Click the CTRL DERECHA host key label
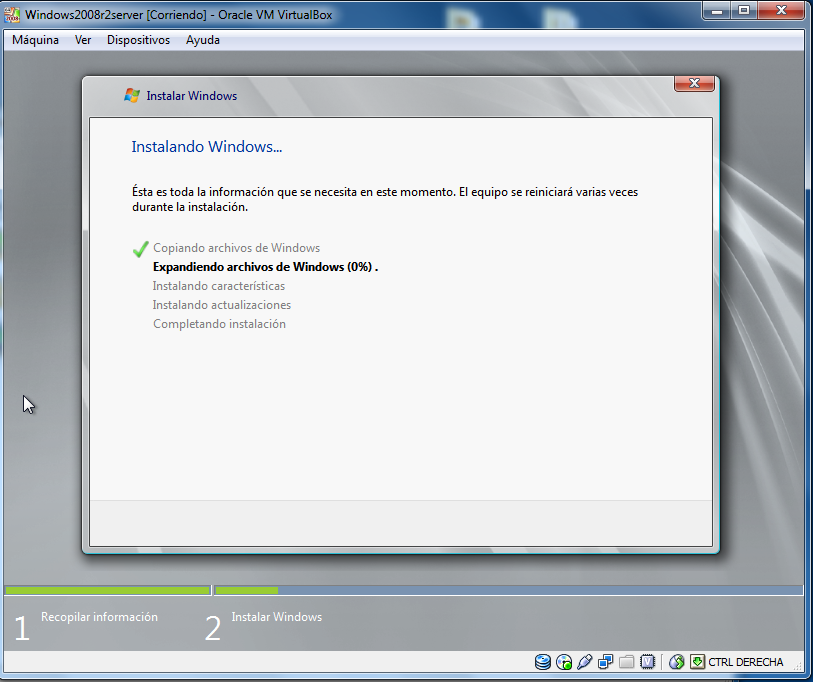The width and height of the screenshot is (813, 682). pyautogui.click(x=746, y=662)
